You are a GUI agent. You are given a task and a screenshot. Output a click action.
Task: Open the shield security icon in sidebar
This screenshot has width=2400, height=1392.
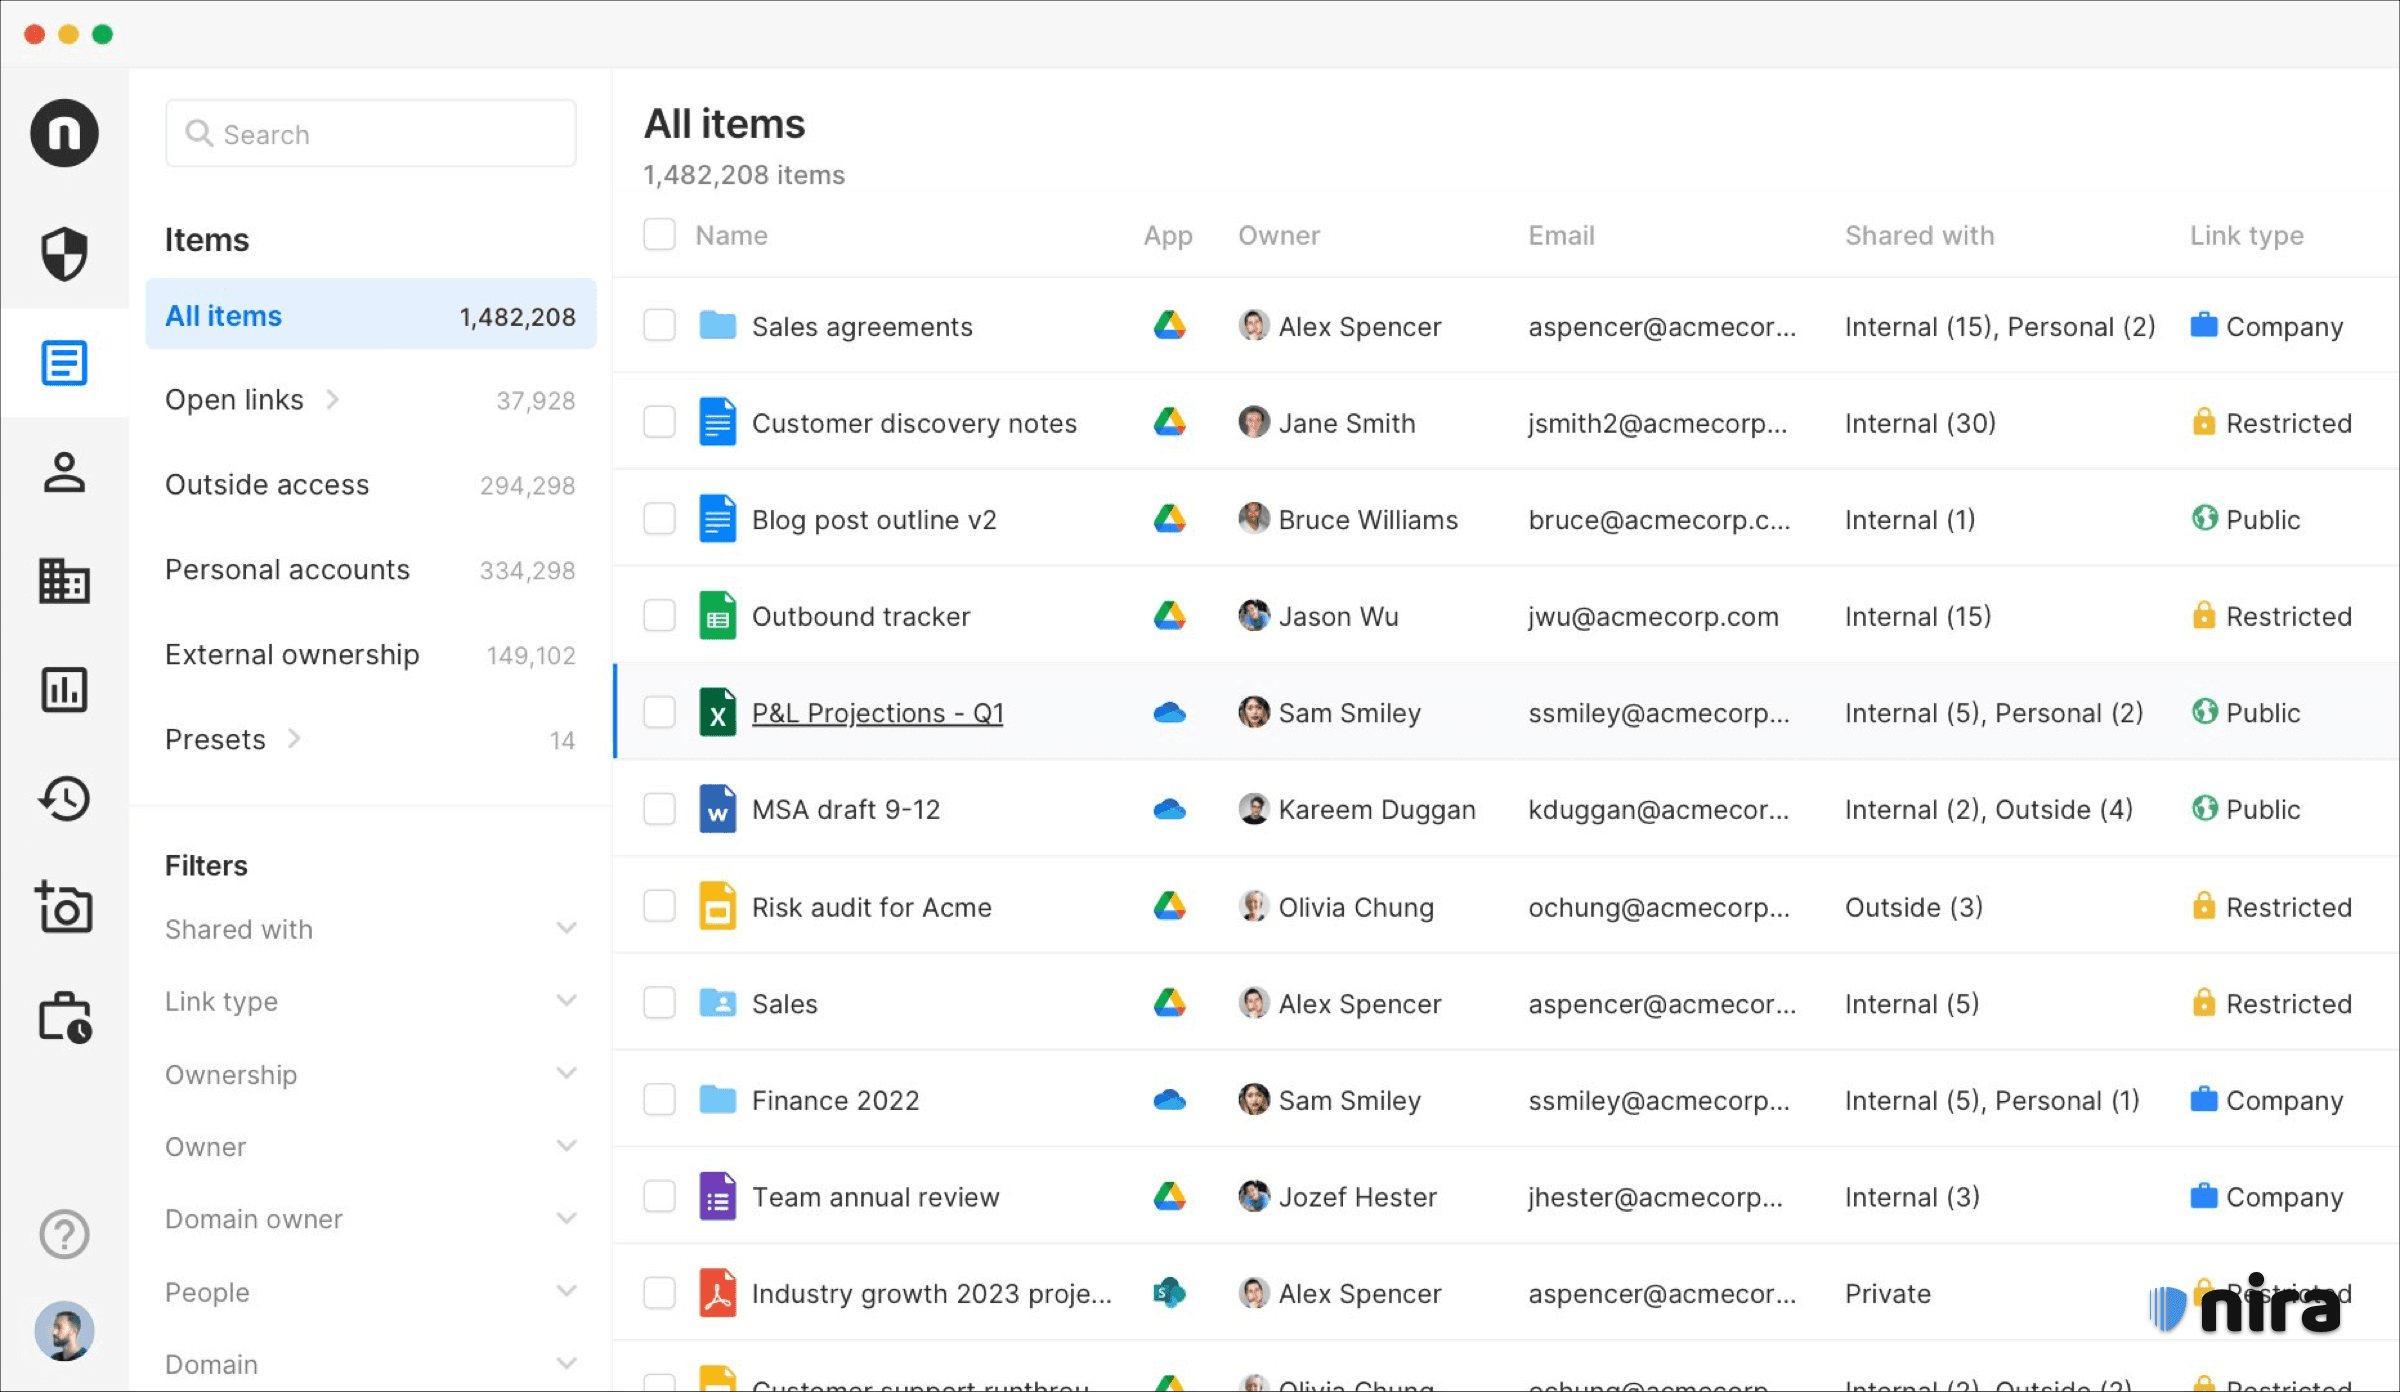(x=64, y=253)
